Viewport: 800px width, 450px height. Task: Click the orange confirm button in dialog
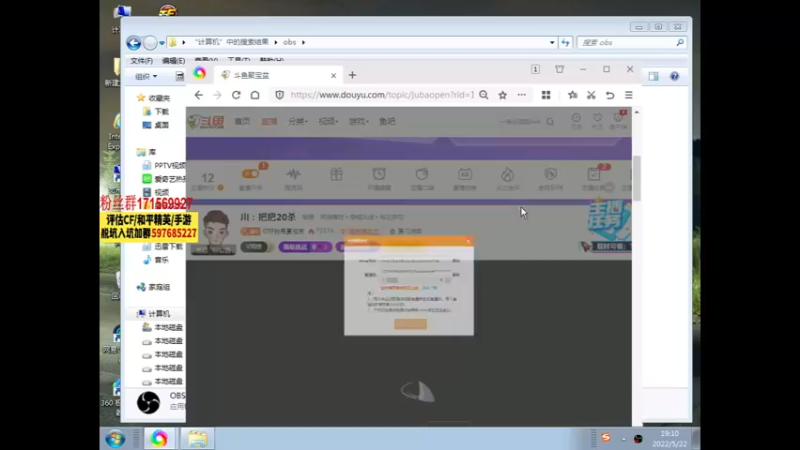coord(410,323)
